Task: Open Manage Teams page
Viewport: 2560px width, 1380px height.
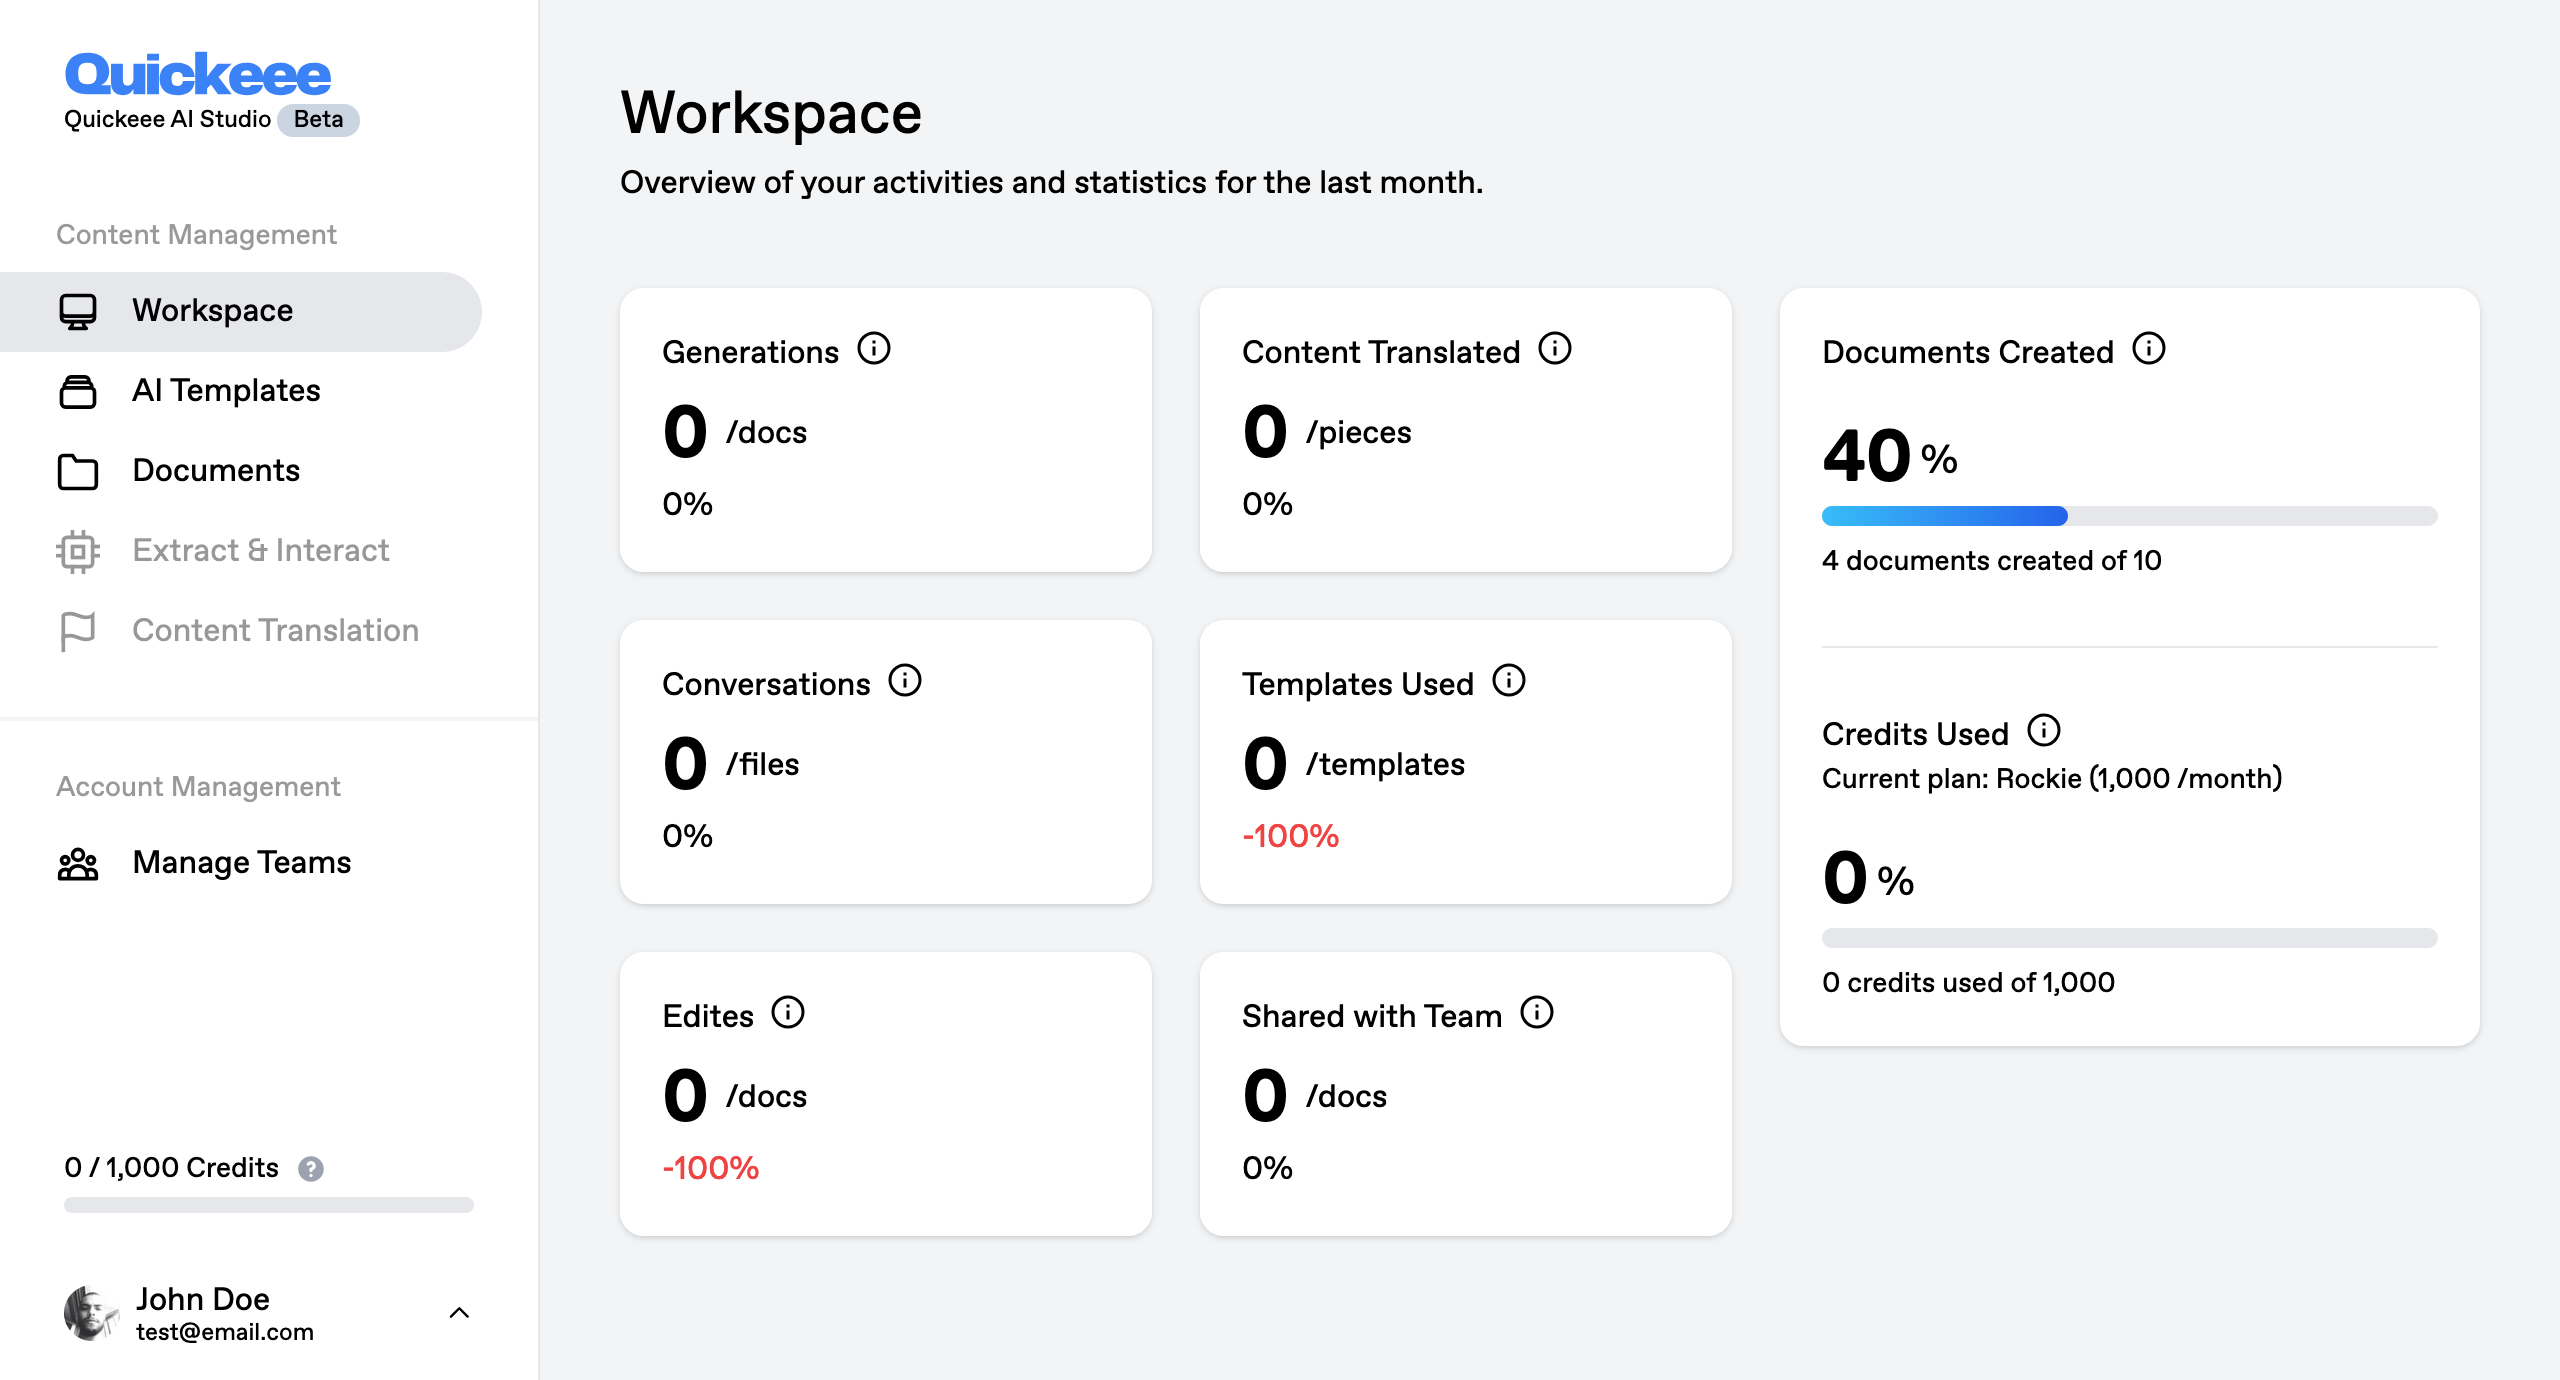Action: 241,863
